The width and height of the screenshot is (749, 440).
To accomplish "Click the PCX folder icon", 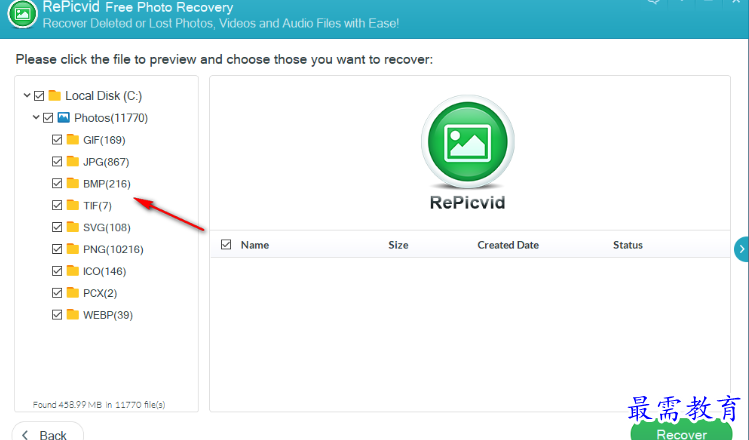I will 73,293.
